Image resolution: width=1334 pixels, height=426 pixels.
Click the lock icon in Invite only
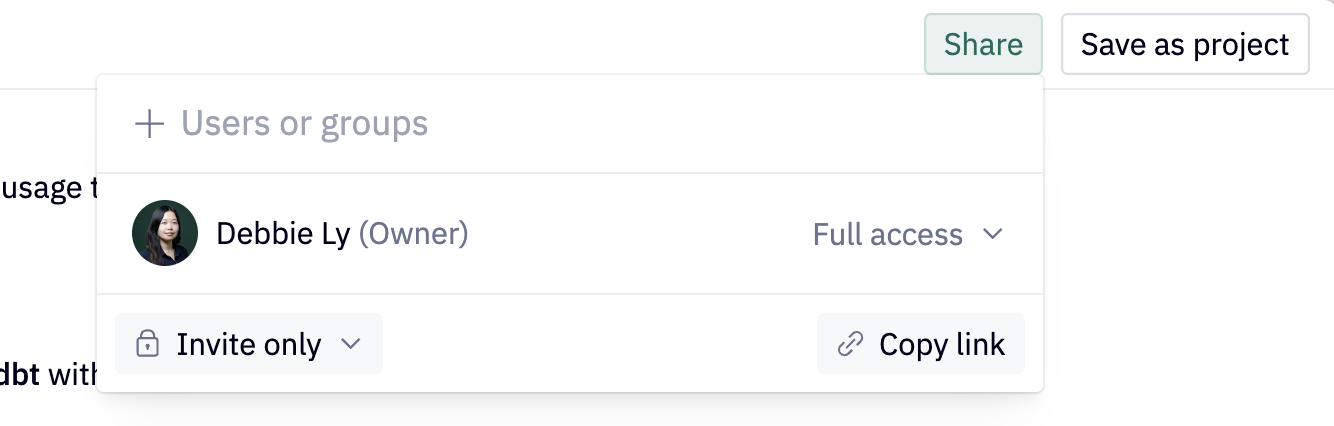tap(147, 345)
